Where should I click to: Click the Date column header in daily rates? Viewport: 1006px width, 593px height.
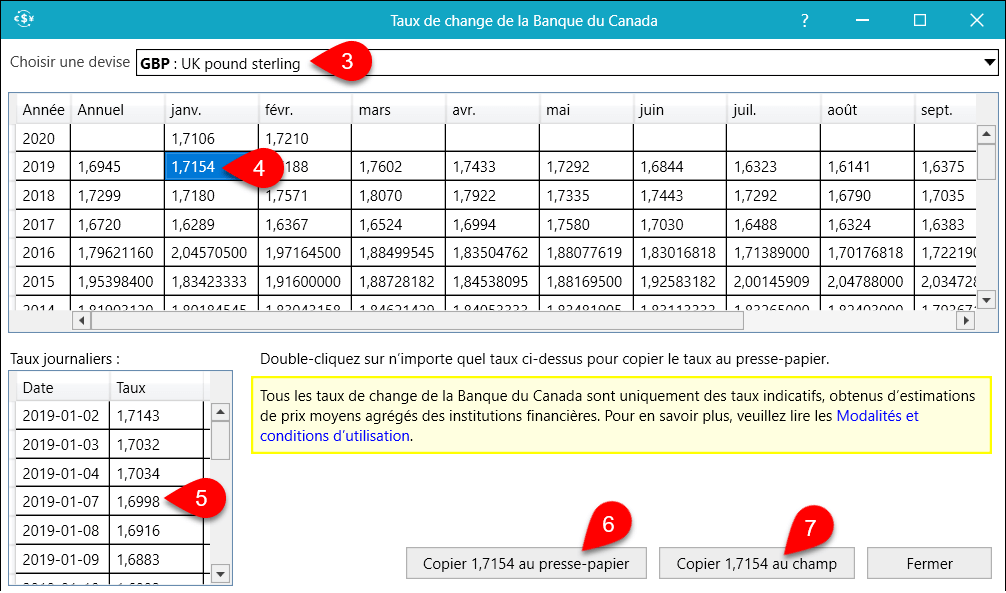coord(62,388)
